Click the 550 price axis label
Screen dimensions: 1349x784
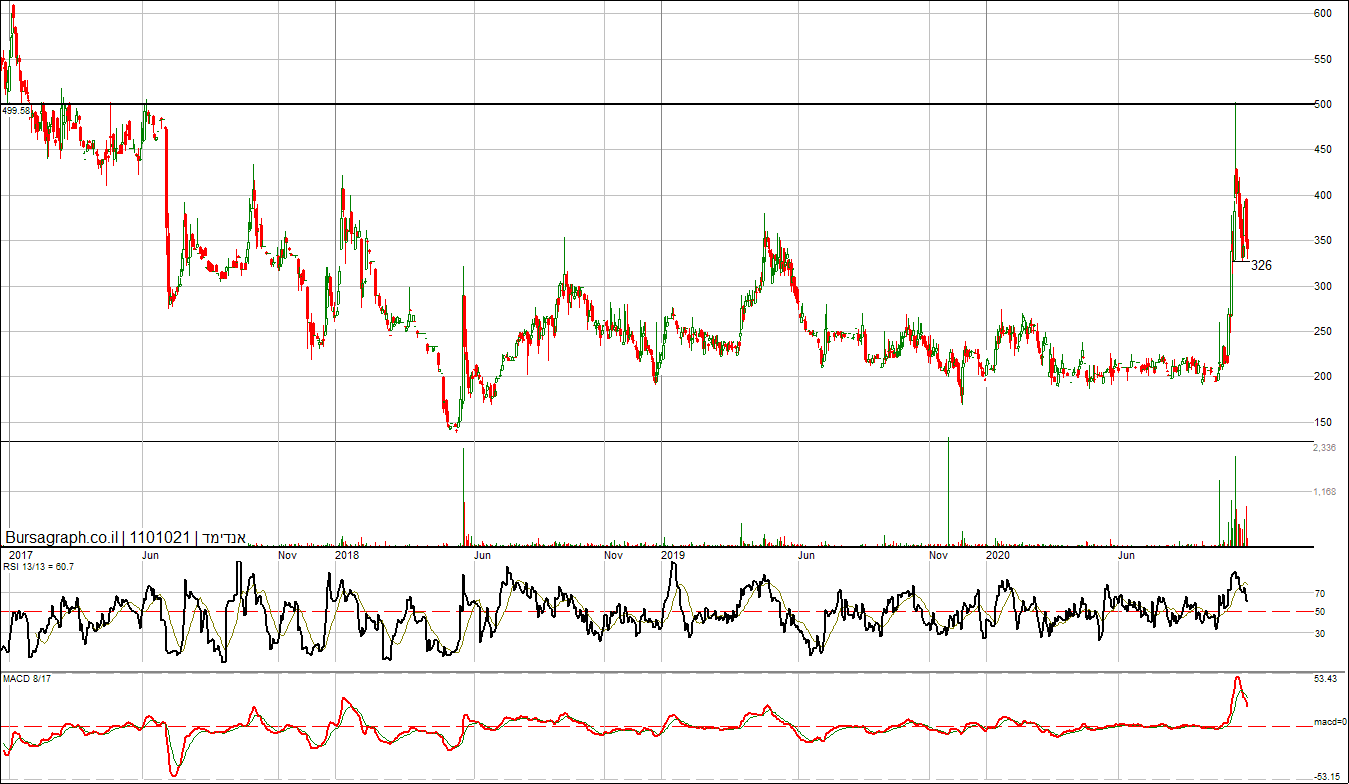(x=1323, y=60)
